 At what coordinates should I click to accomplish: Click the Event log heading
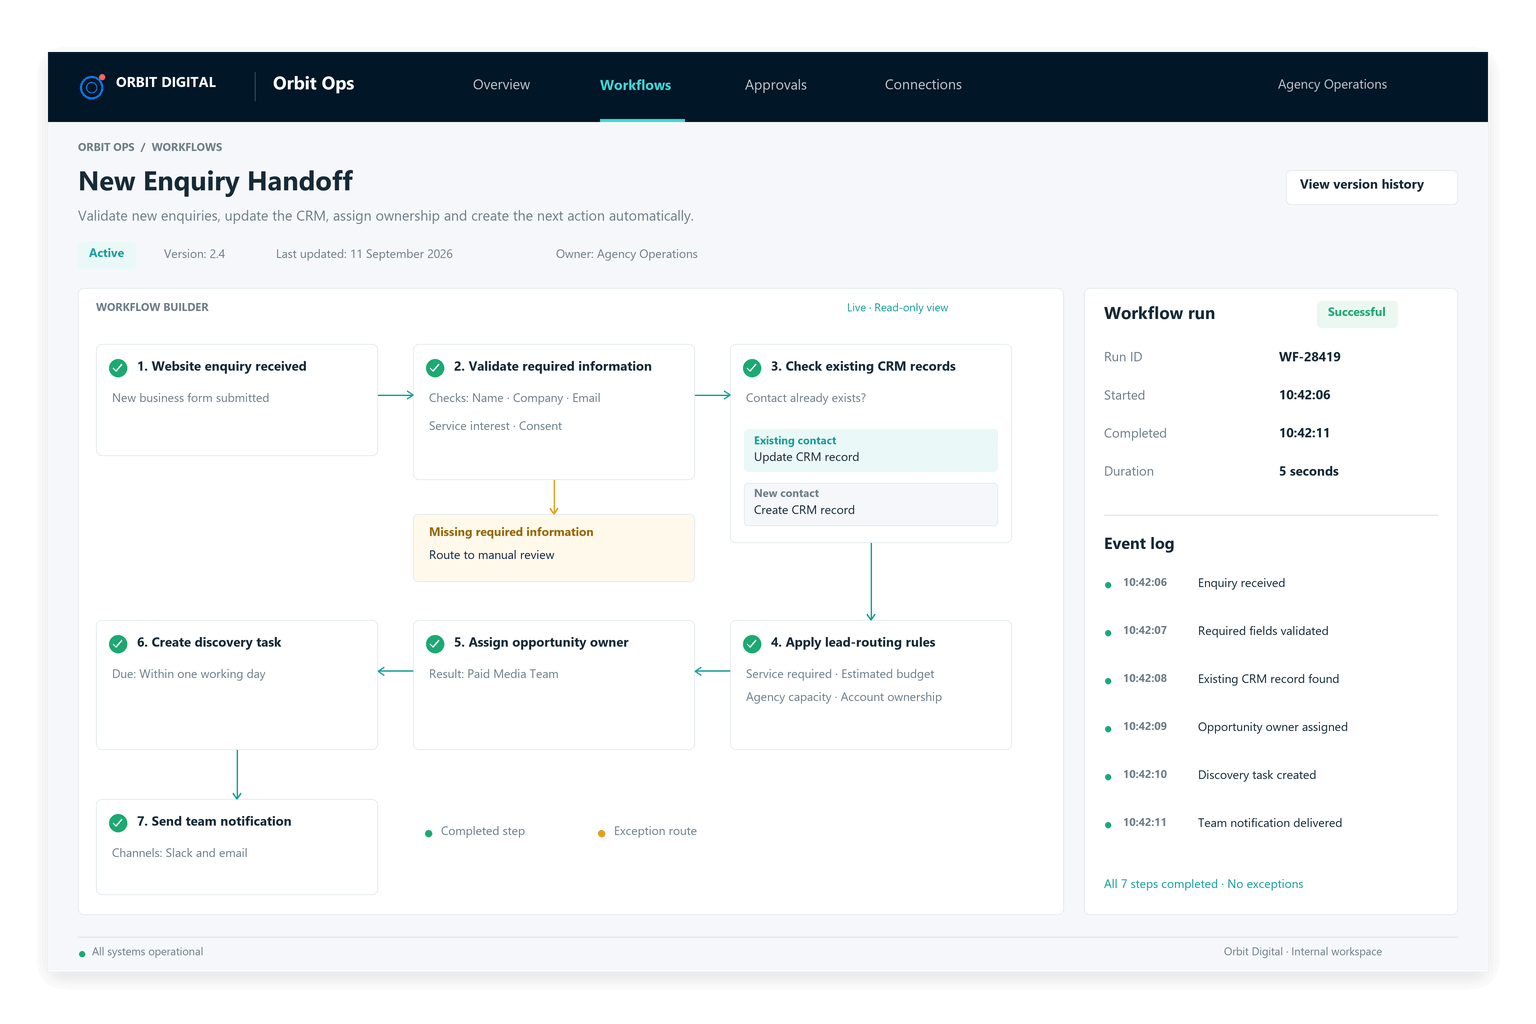[1139, 544]
